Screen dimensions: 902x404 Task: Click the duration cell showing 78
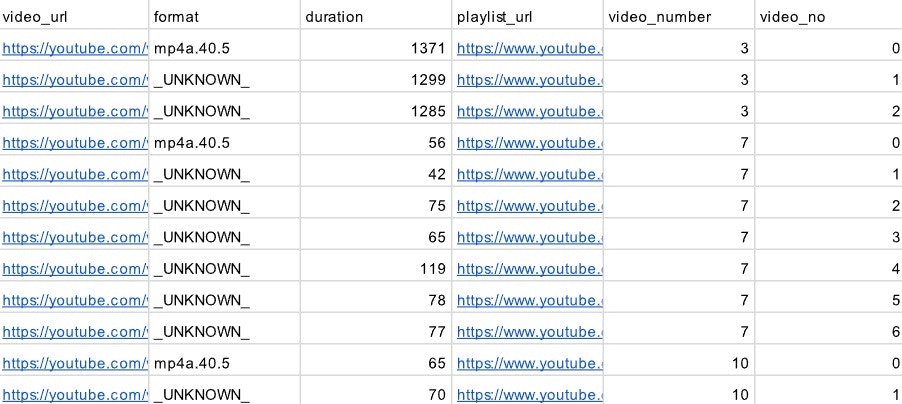click(376, 300)
